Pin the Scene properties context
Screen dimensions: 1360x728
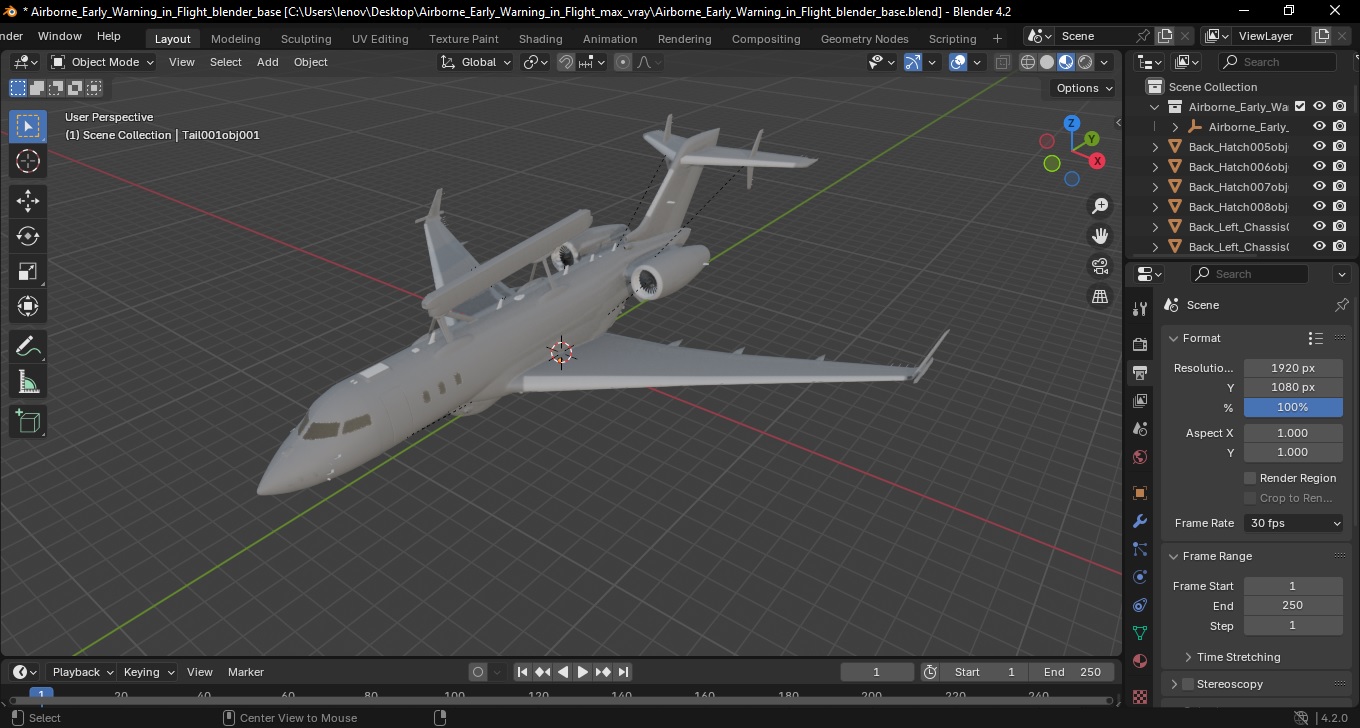[x=1342, y=305]
